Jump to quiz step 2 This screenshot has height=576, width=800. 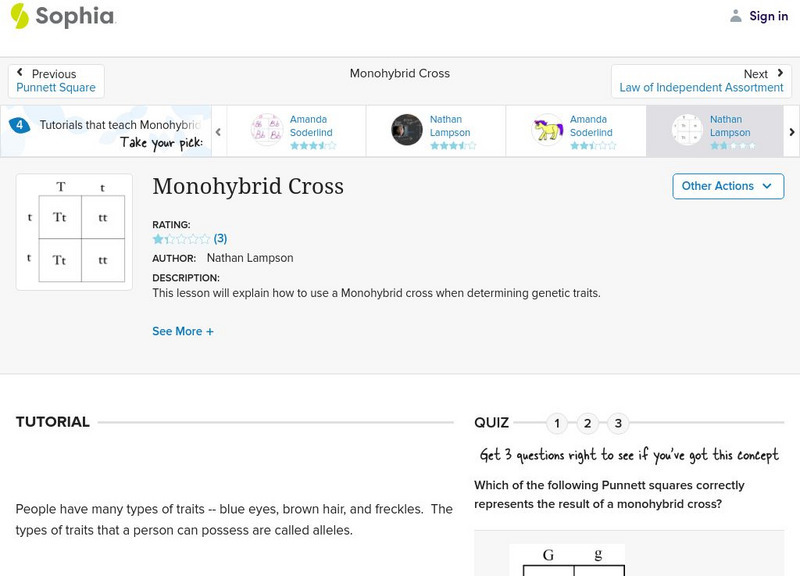587,423
